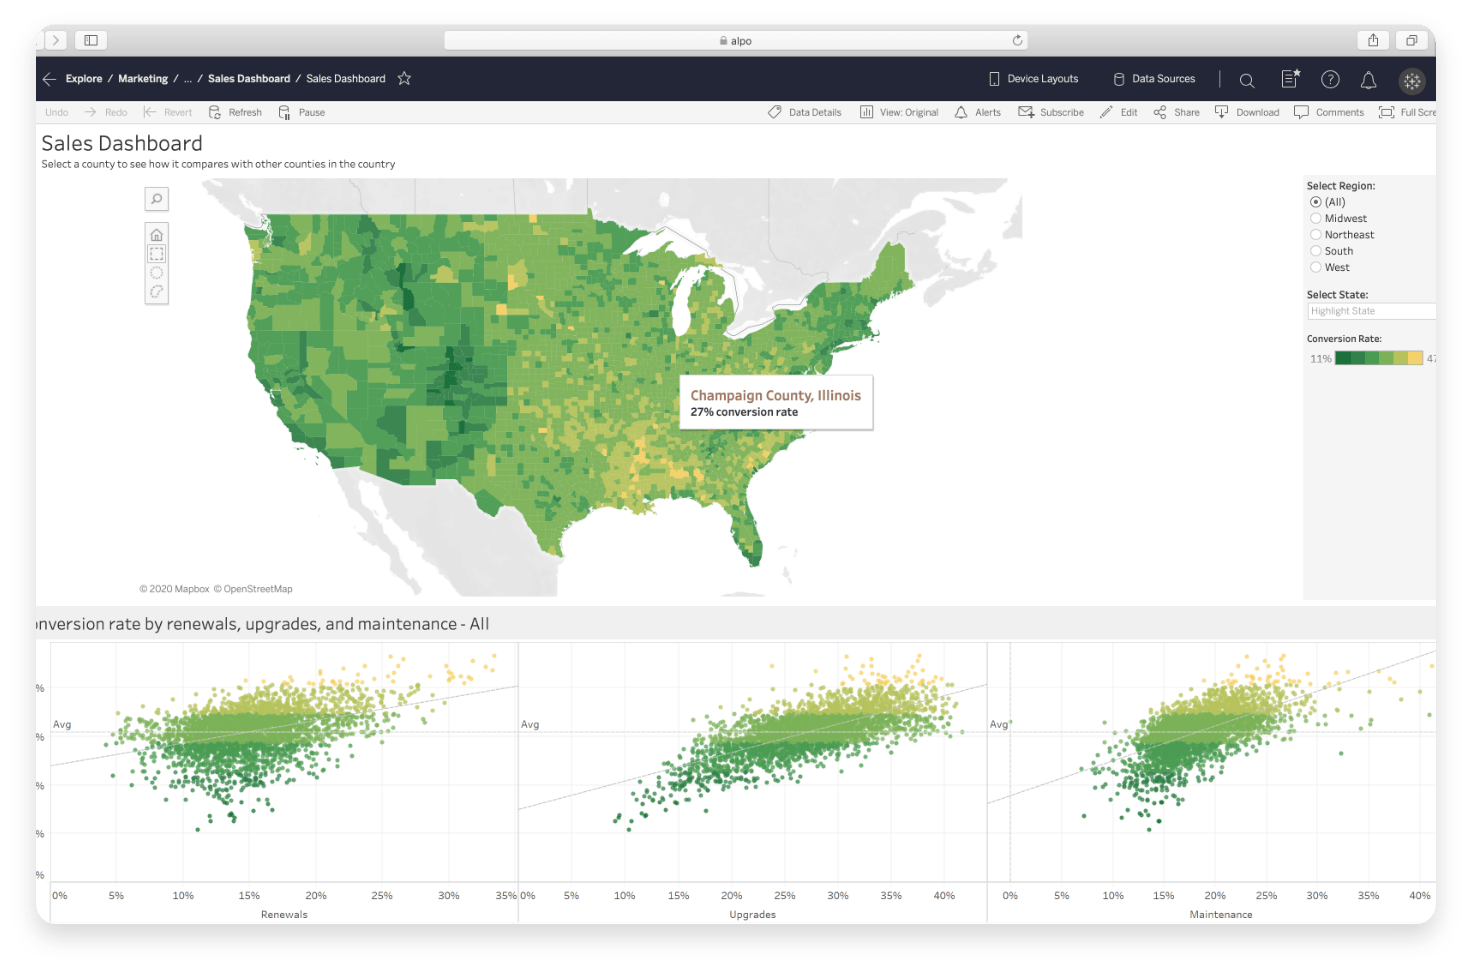Viewport: 1472px width, 972px height.
Task: Choose the West region option
Action: click(x=1316, y=267)
